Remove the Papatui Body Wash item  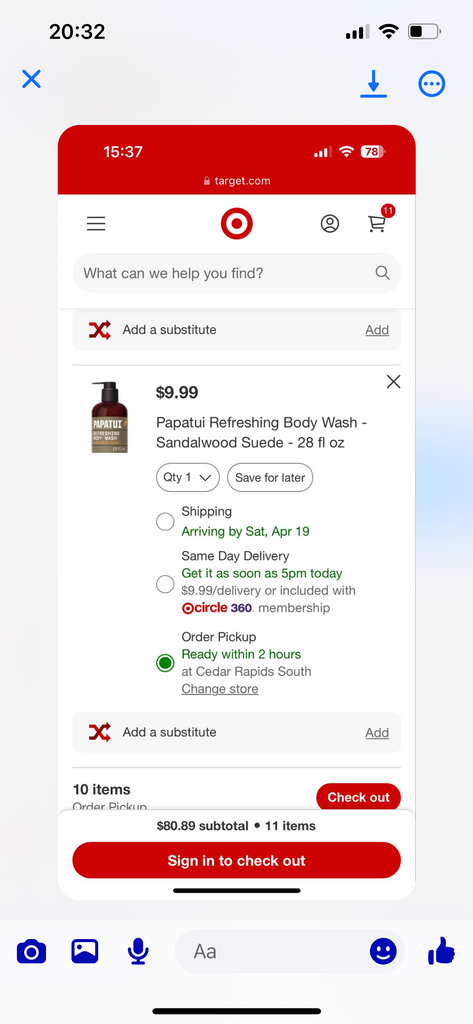point(393,382)
